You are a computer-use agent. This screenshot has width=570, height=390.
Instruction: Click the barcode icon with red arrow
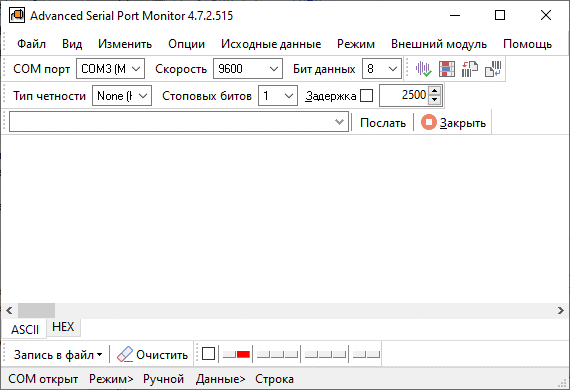(470, 69)
